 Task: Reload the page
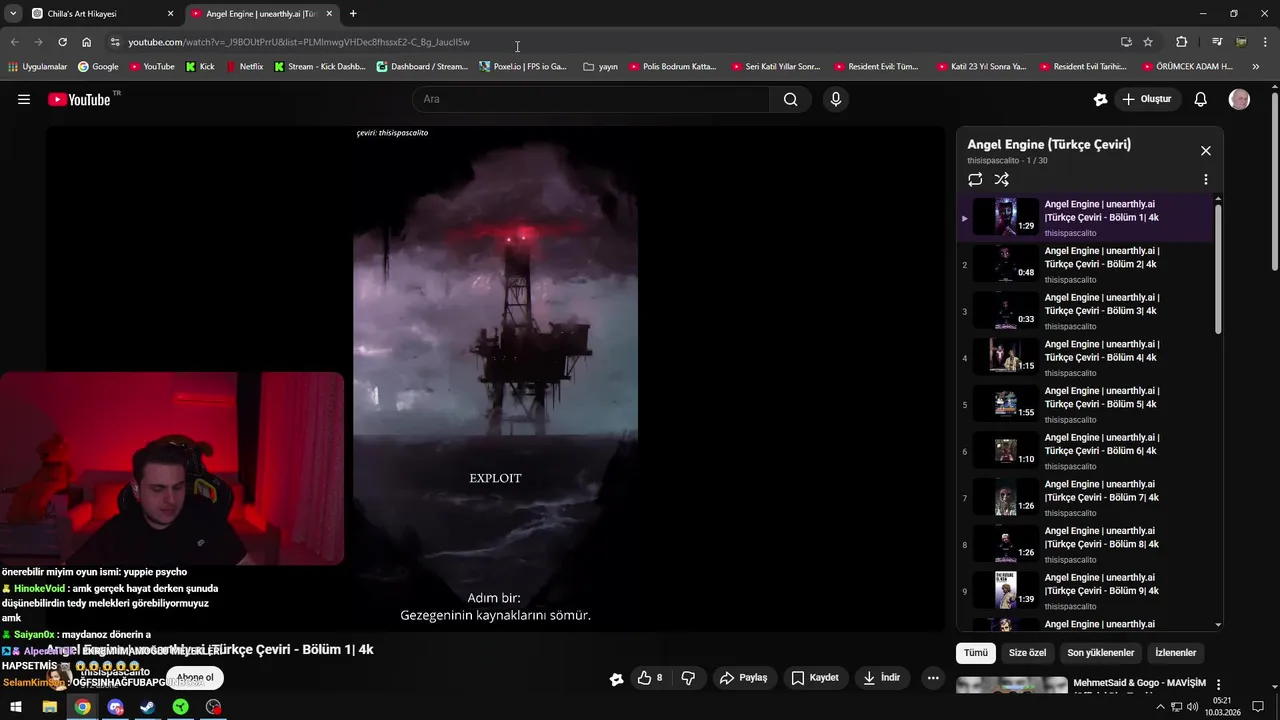62,42
